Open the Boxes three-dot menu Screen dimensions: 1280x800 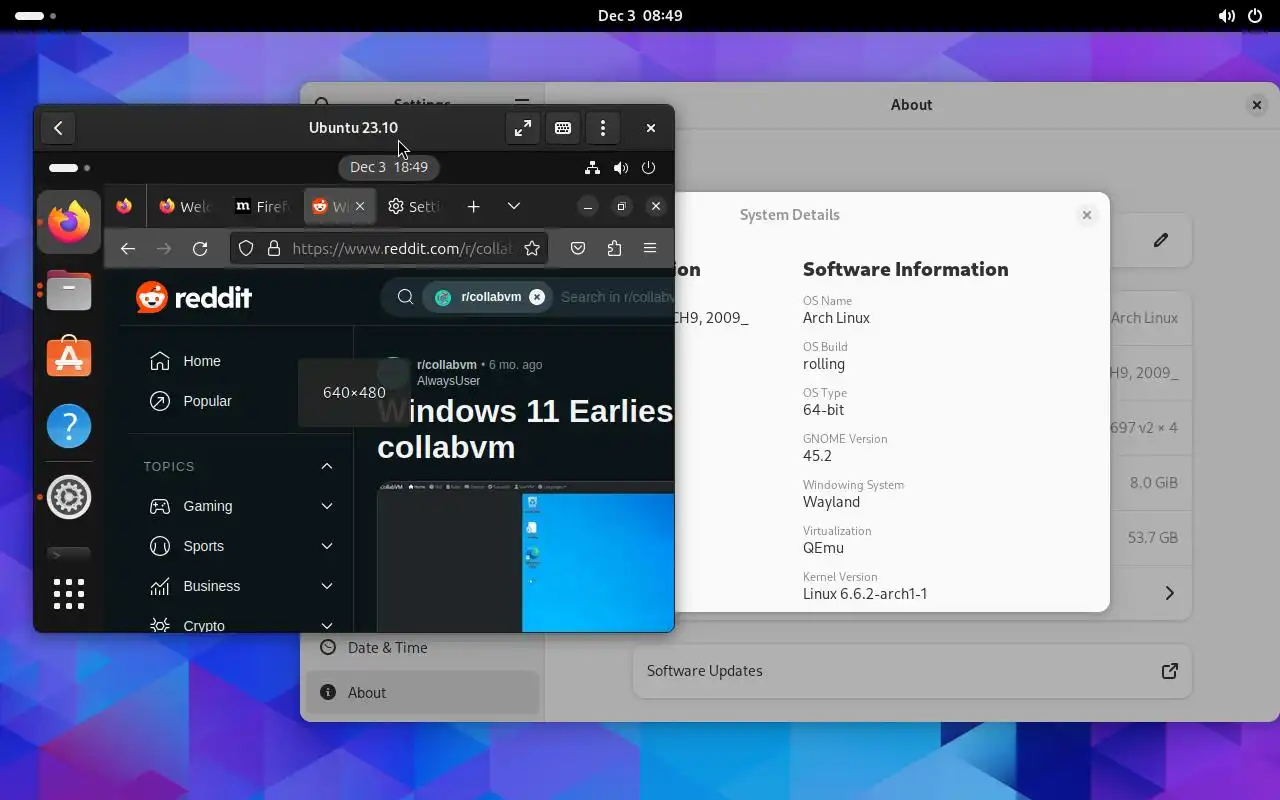pyautogui.click(x=603, y=128)
